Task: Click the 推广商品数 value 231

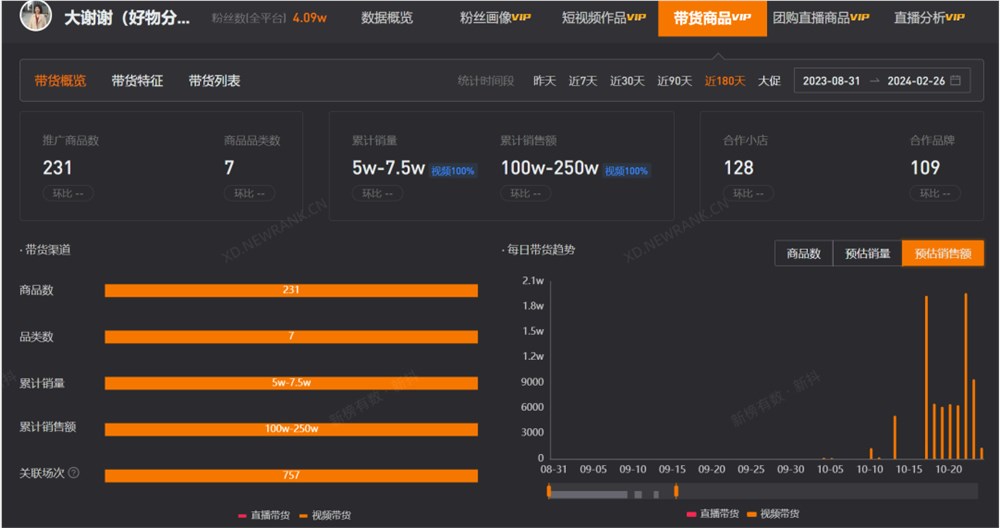Action: coord(57,168)
